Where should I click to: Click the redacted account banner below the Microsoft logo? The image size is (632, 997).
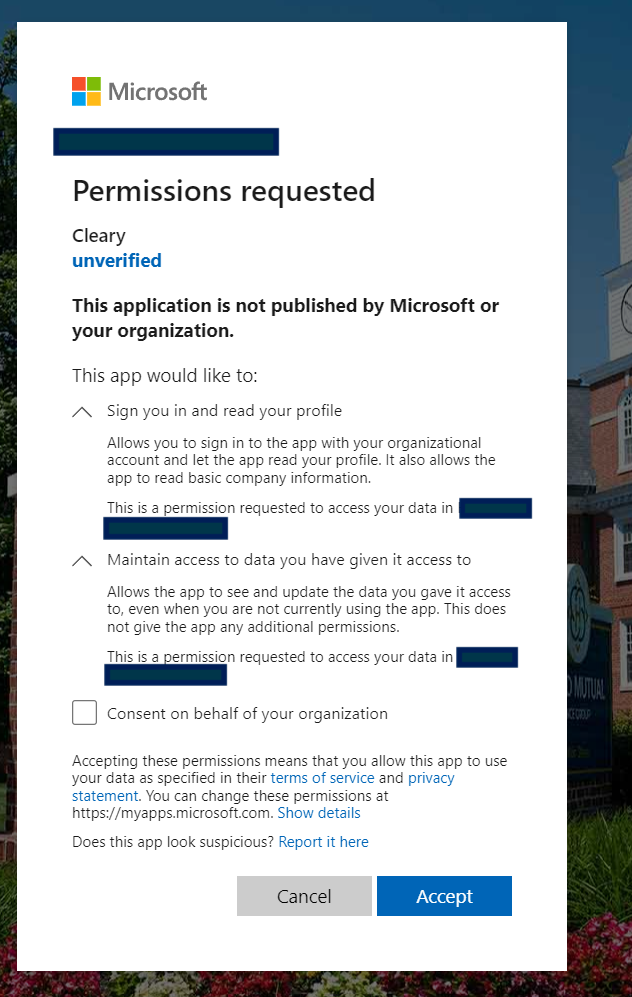165,141
